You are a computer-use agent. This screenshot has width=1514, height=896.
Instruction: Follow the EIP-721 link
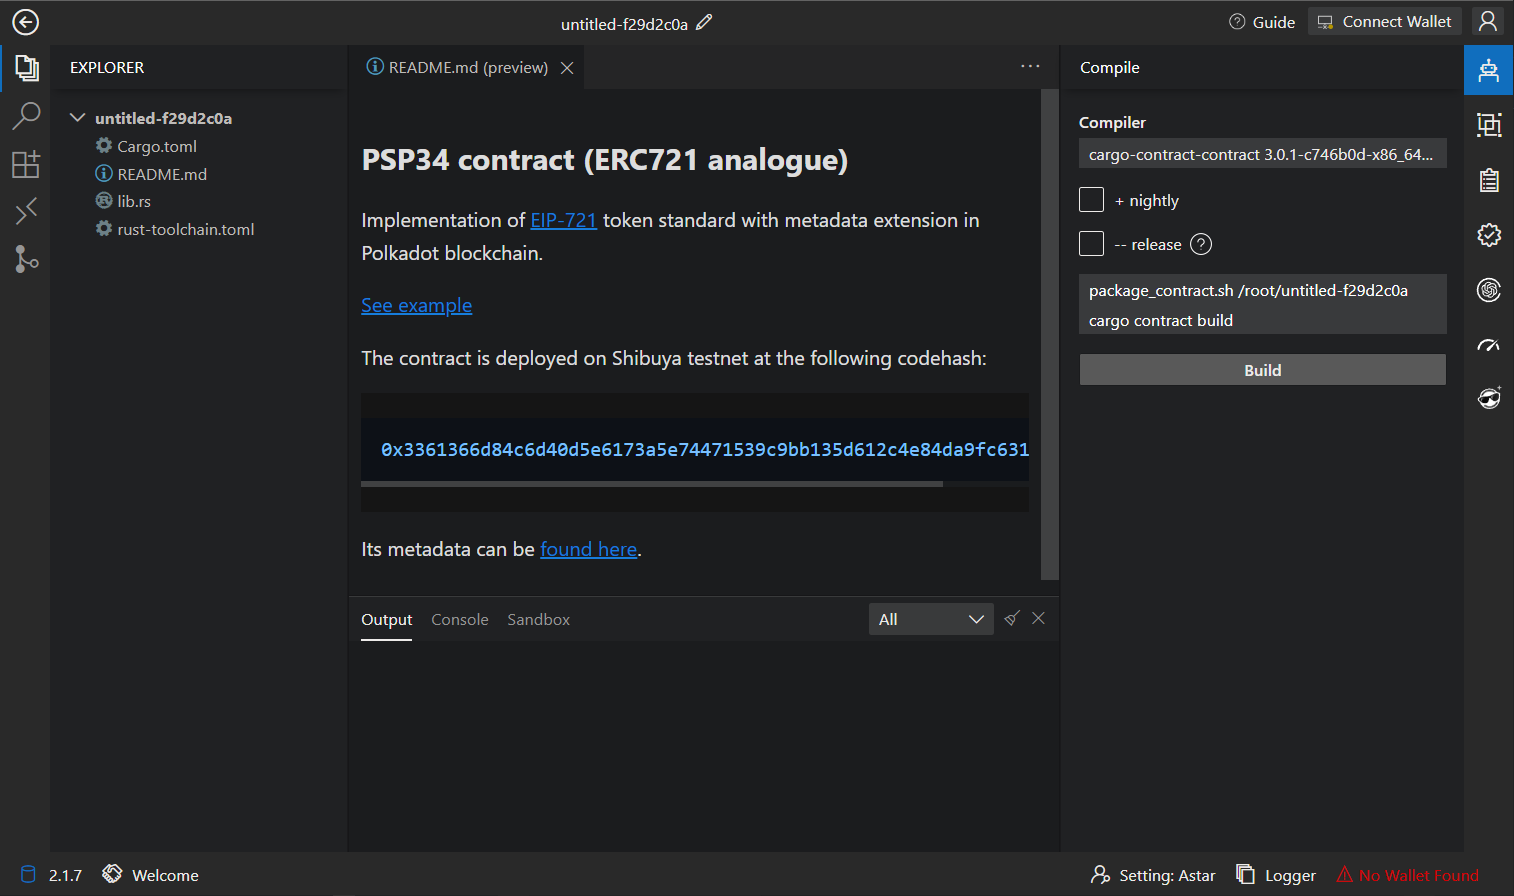[563, 220]
